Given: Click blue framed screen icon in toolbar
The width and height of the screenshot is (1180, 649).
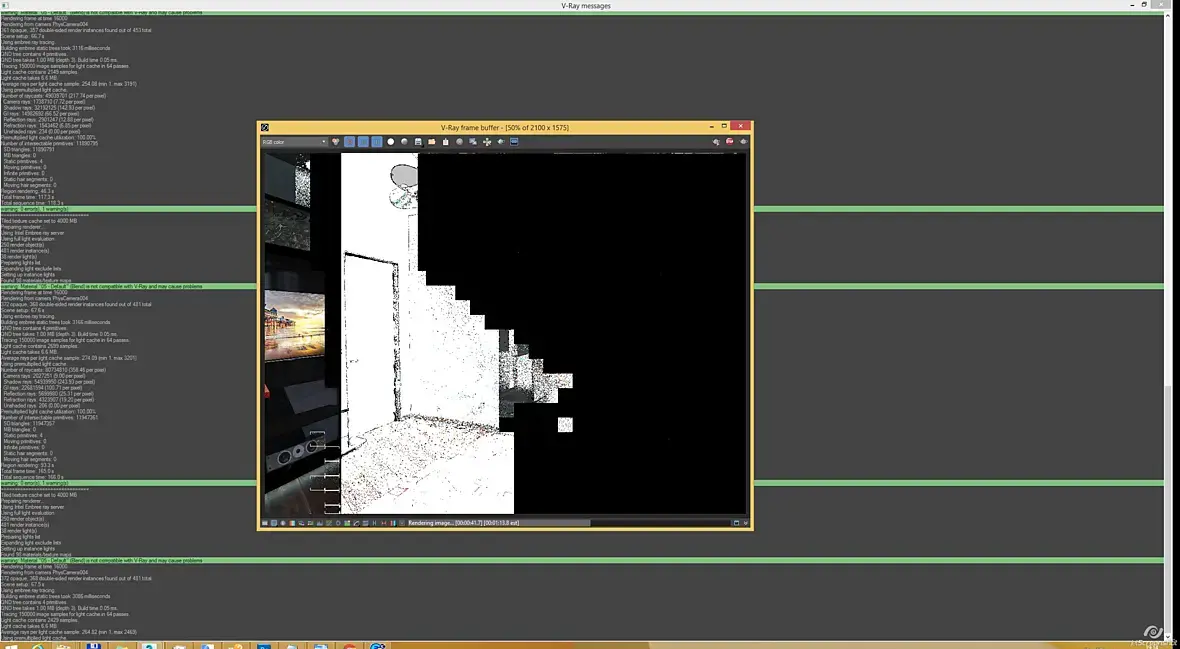Looking at the screenshot, I should (514, 142).
